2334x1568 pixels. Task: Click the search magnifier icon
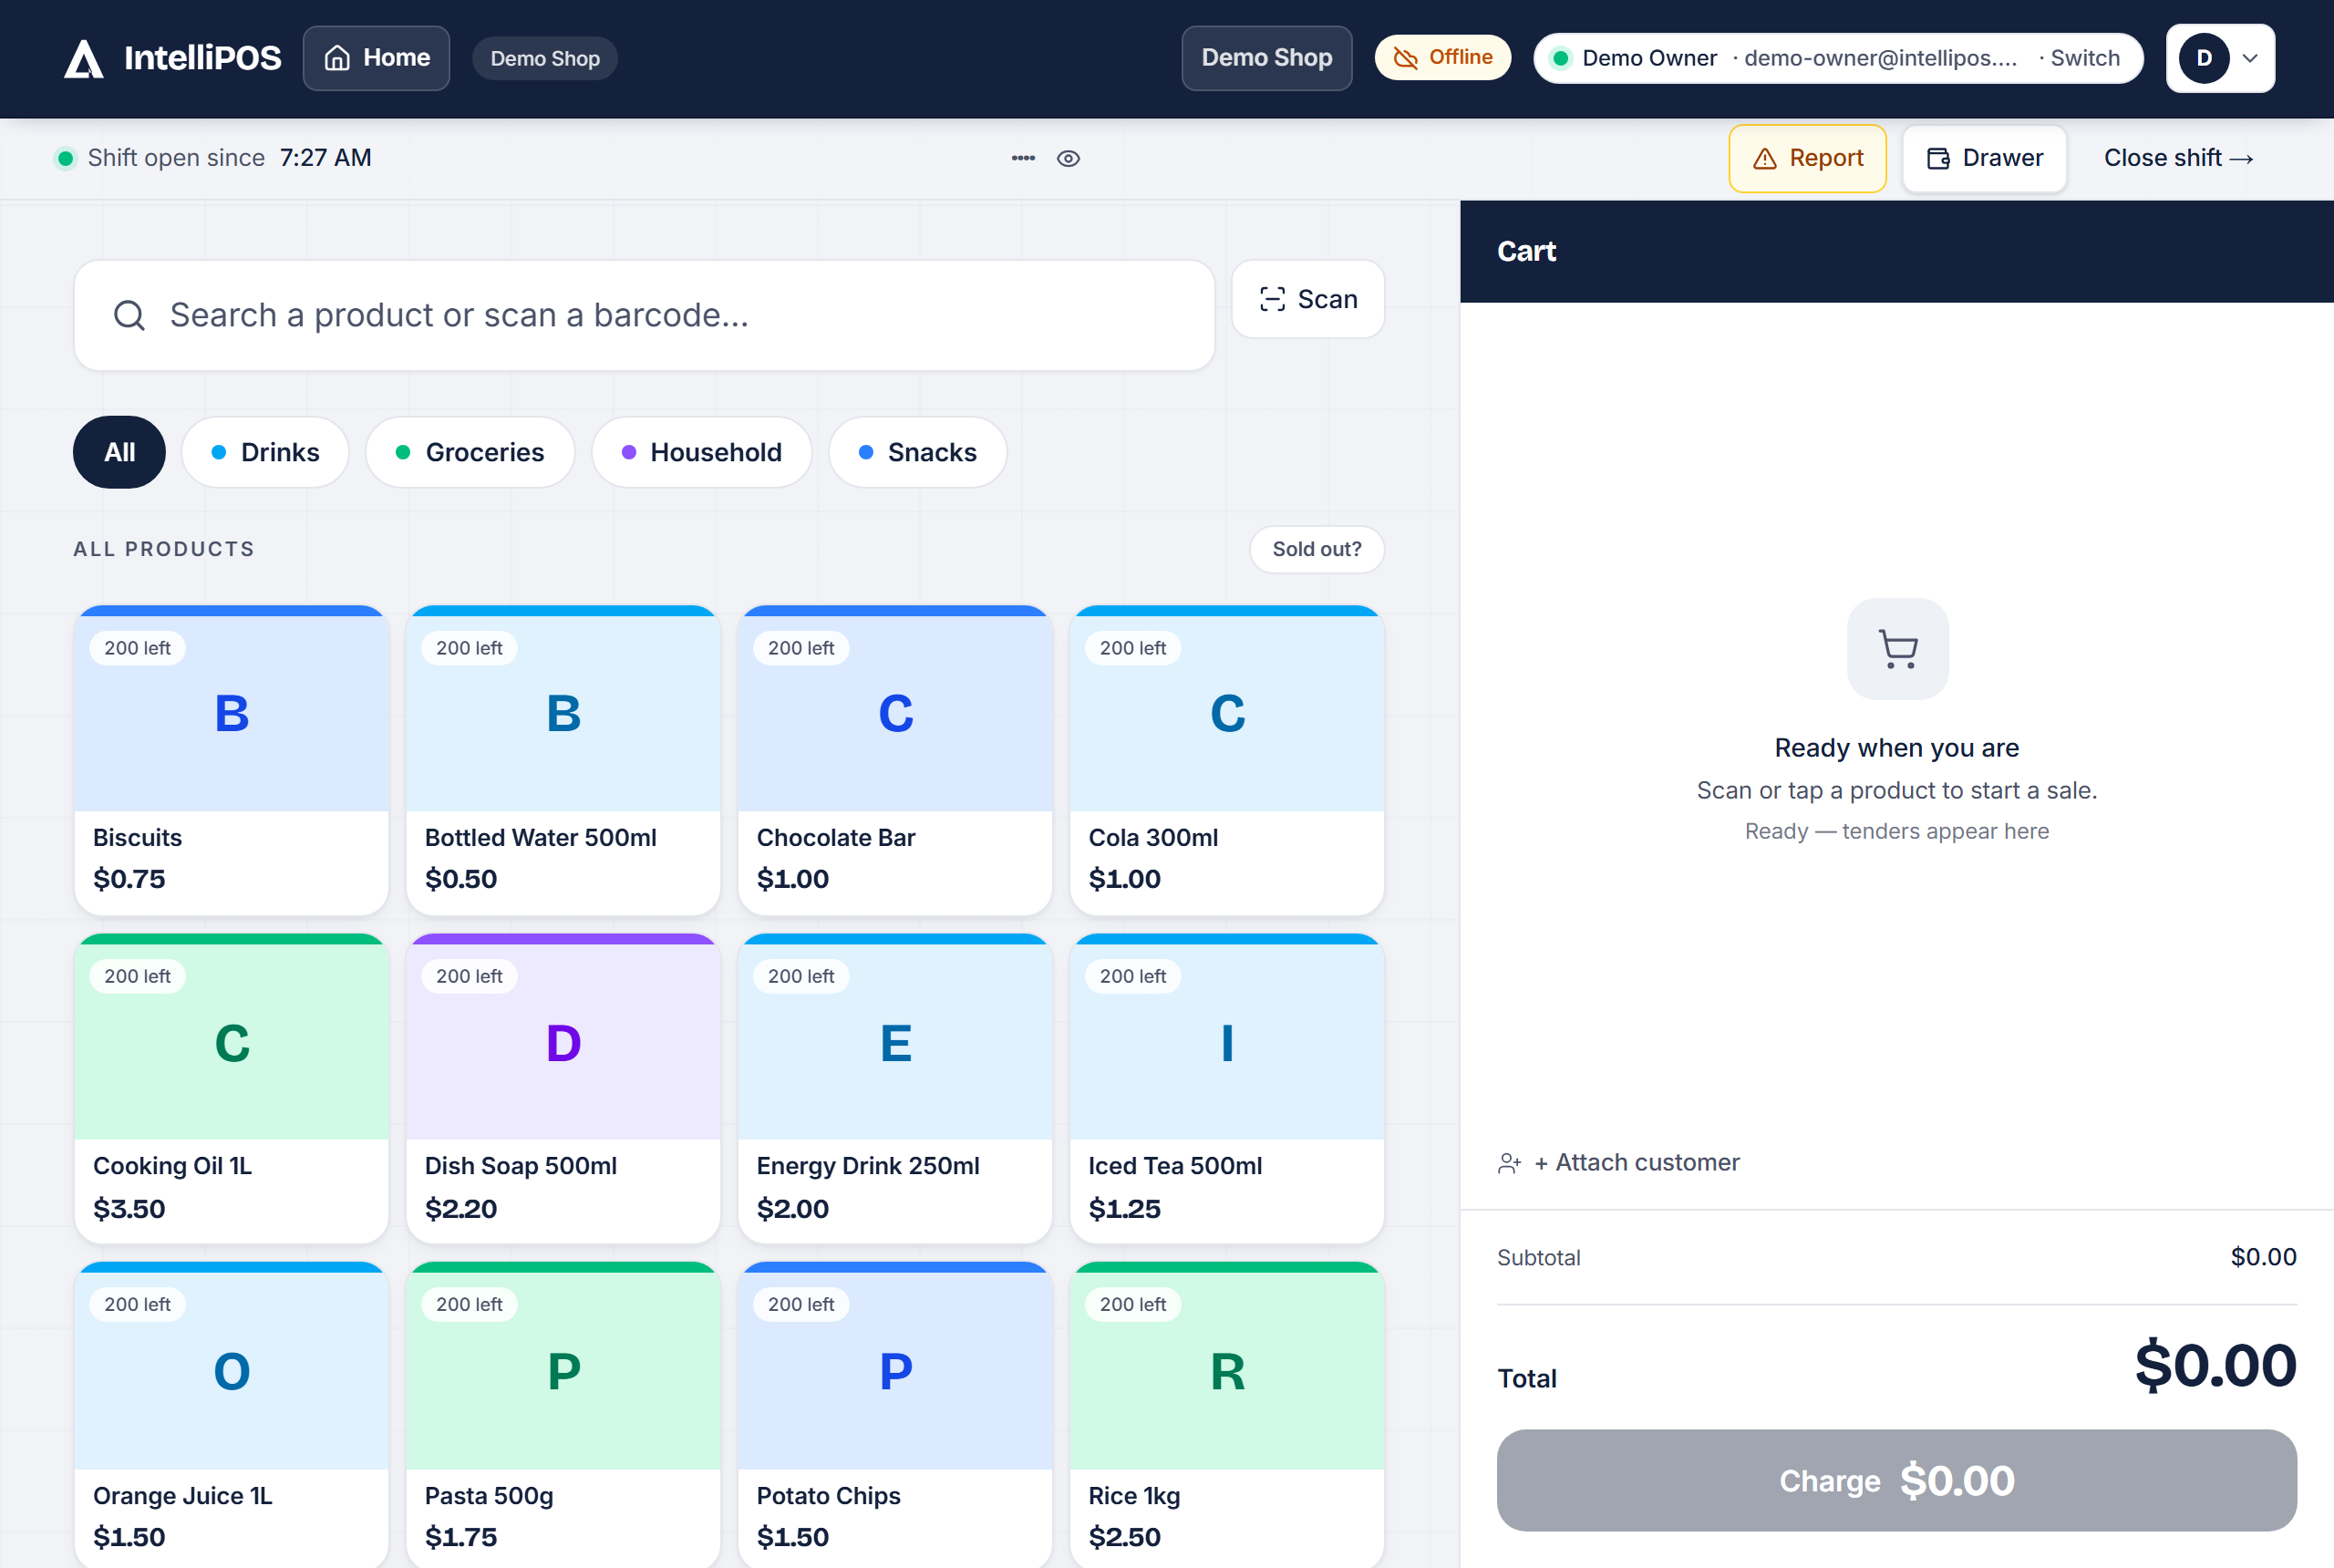tap(129, 315)
